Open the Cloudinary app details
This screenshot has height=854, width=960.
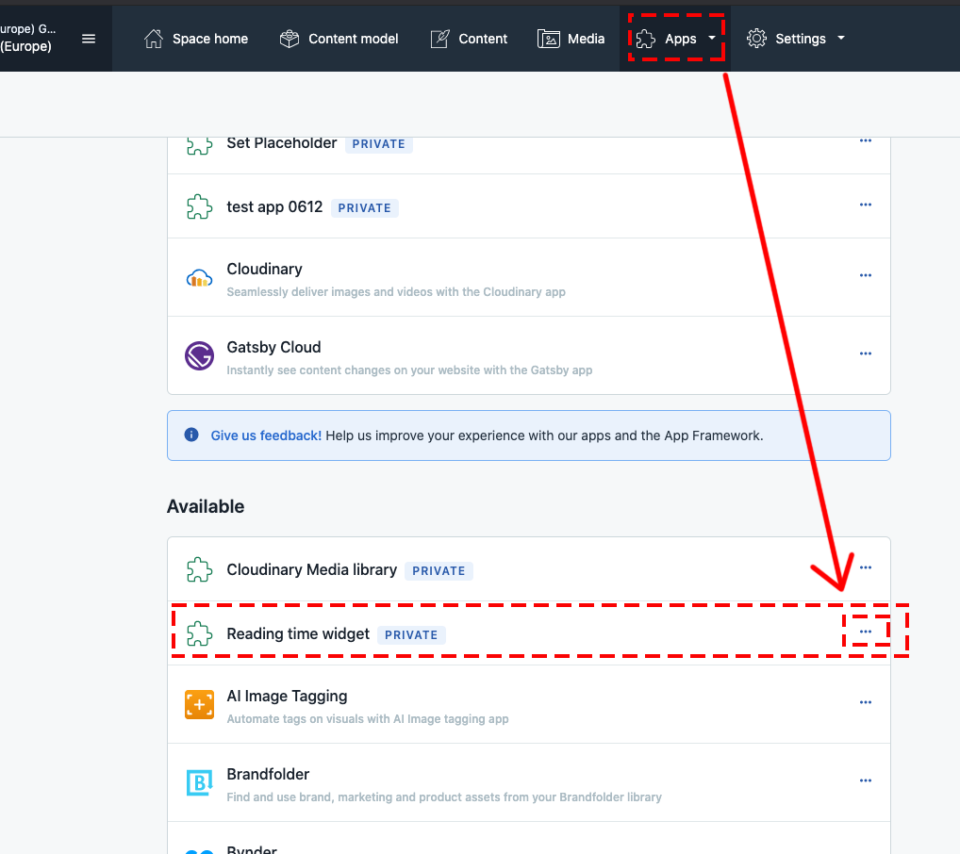pyautogui.click(x=264, y=269)
